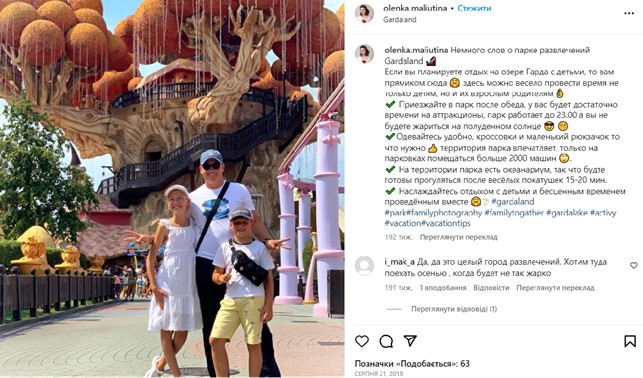Open i_mak_a commenter profile picture
643x378 pixels.
(364, 266)
